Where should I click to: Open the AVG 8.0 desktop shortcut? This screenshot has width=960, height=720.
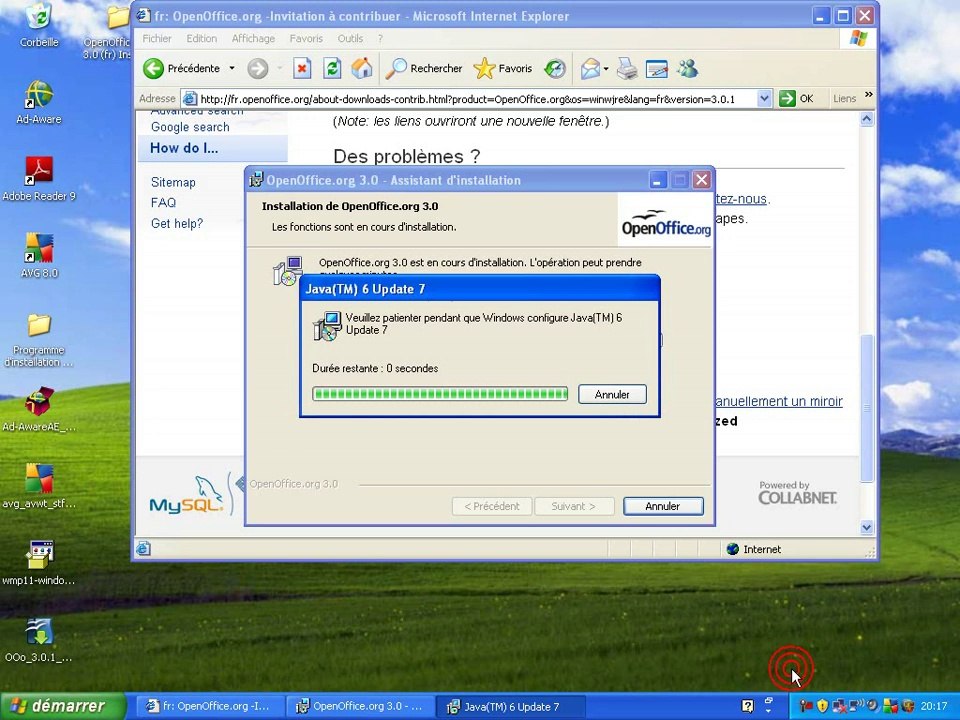[x=39, y=256]
